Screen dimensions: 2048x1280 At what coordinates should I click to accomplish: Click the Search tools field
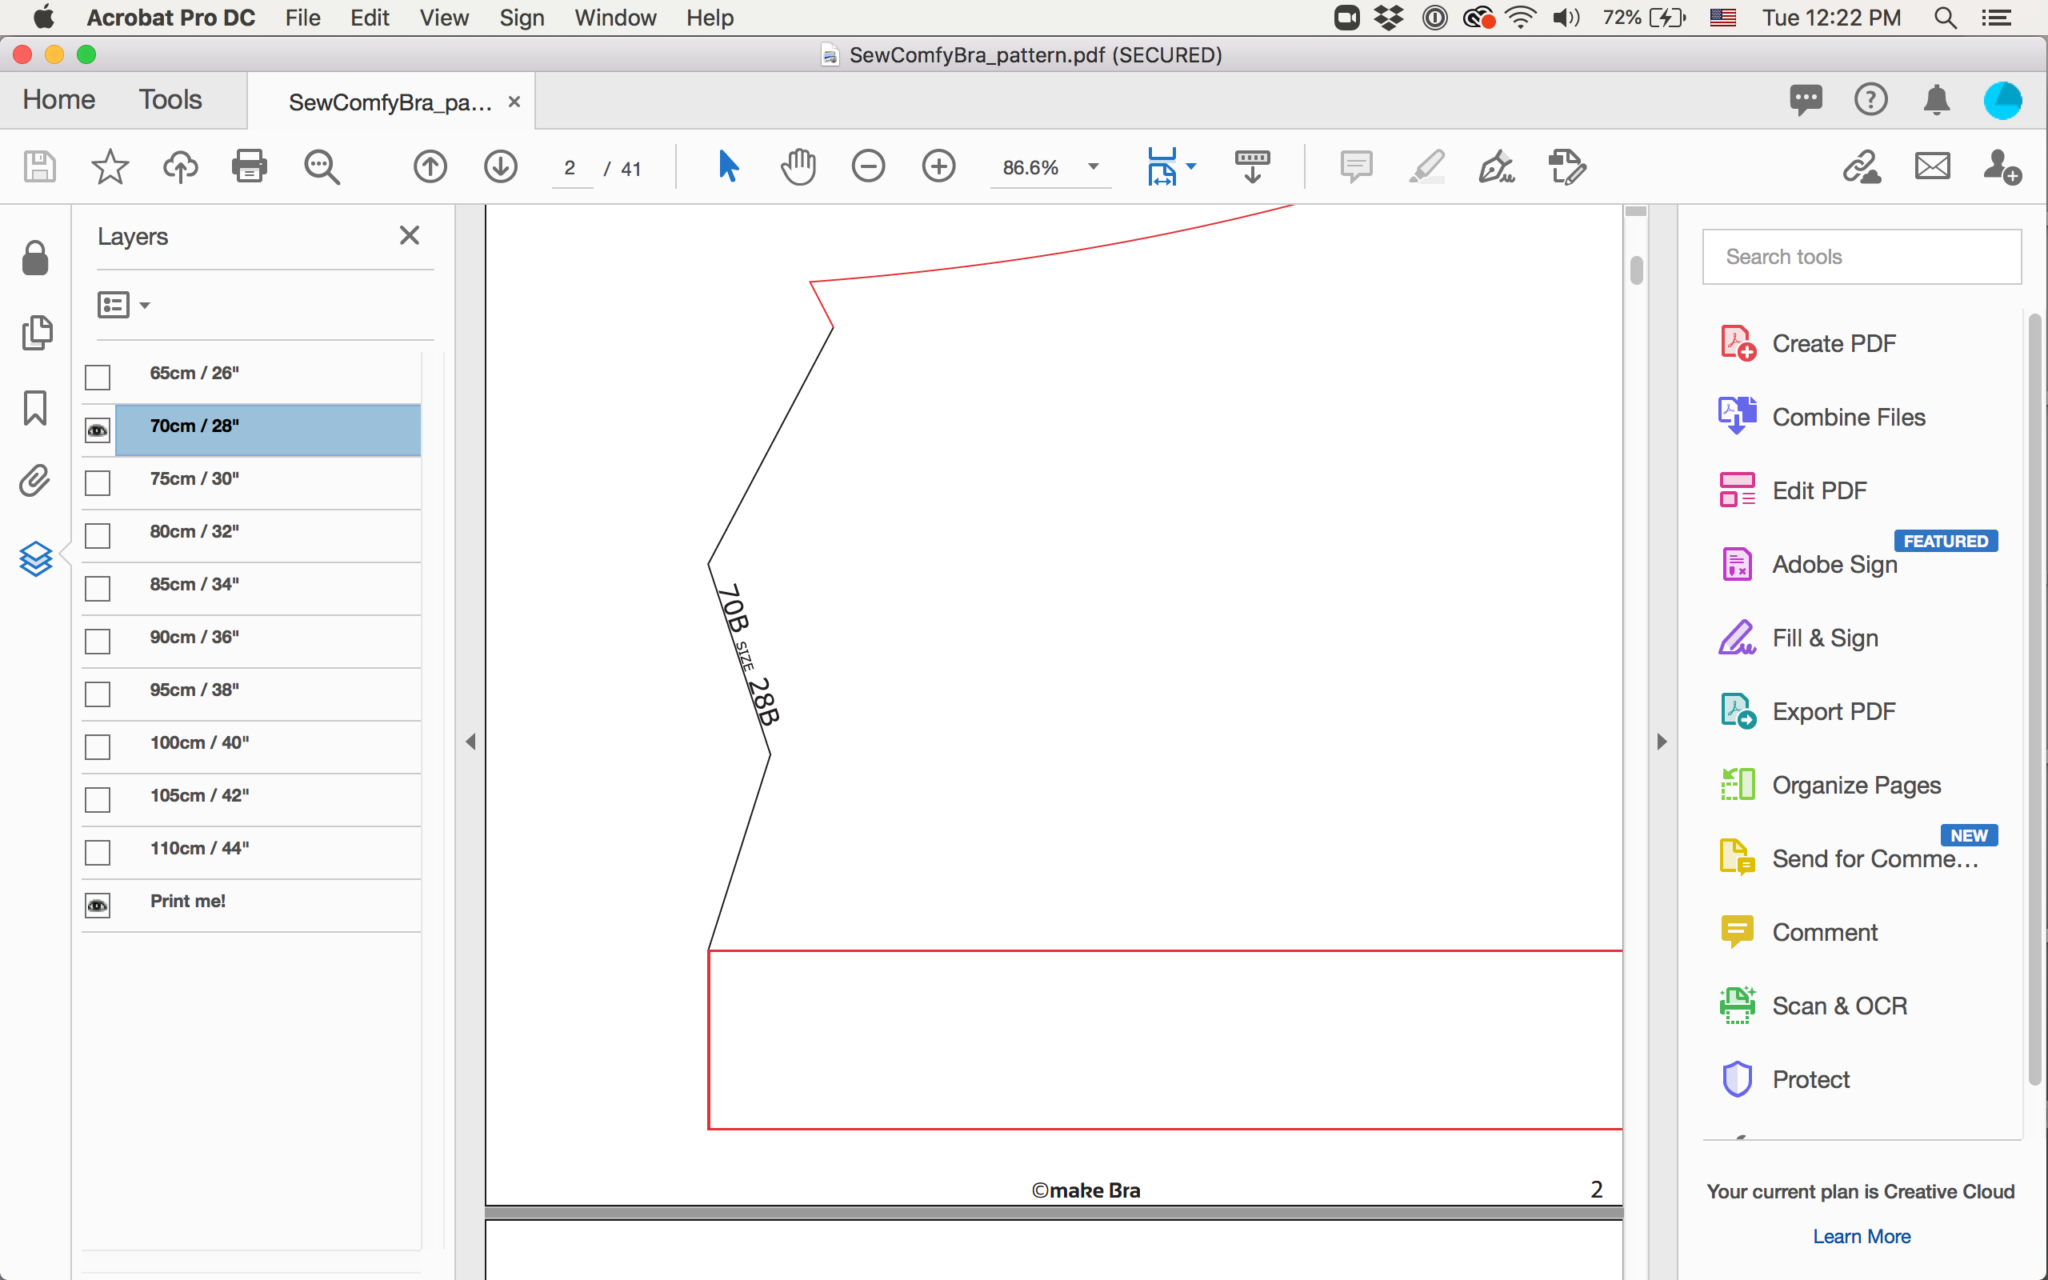[1861, 257]
